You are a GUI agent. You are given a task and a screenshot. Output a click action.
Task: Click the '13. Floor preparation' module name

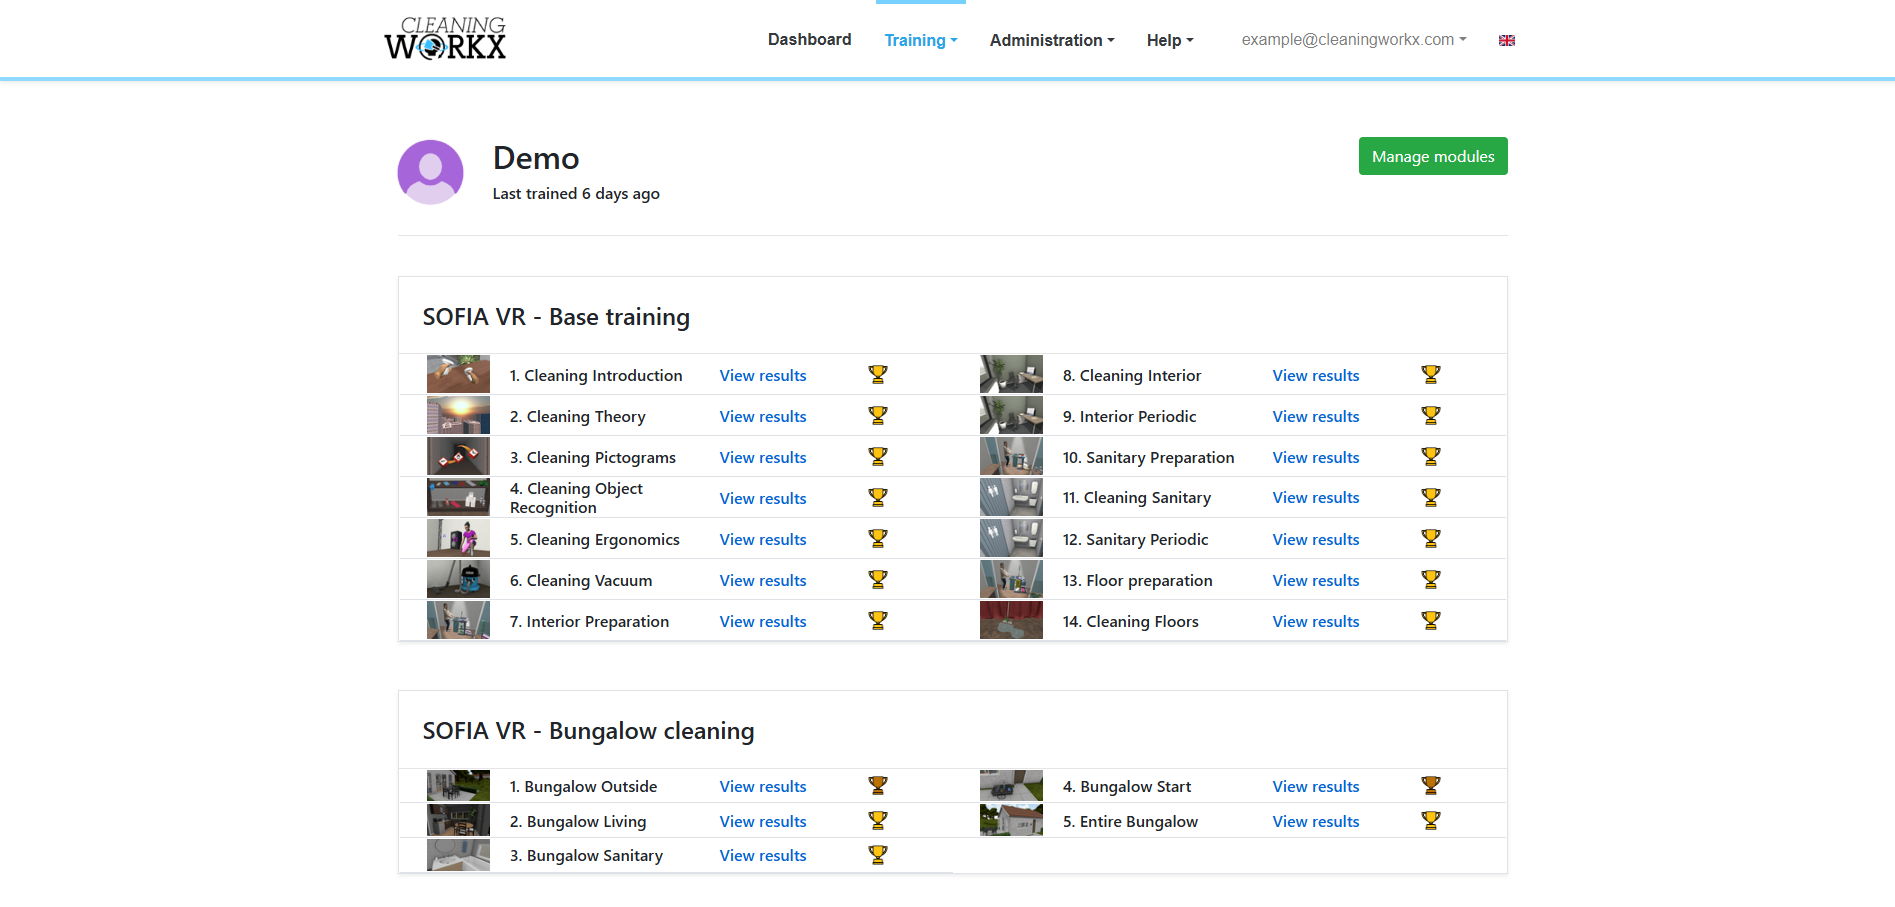(x=1138, y=580)
